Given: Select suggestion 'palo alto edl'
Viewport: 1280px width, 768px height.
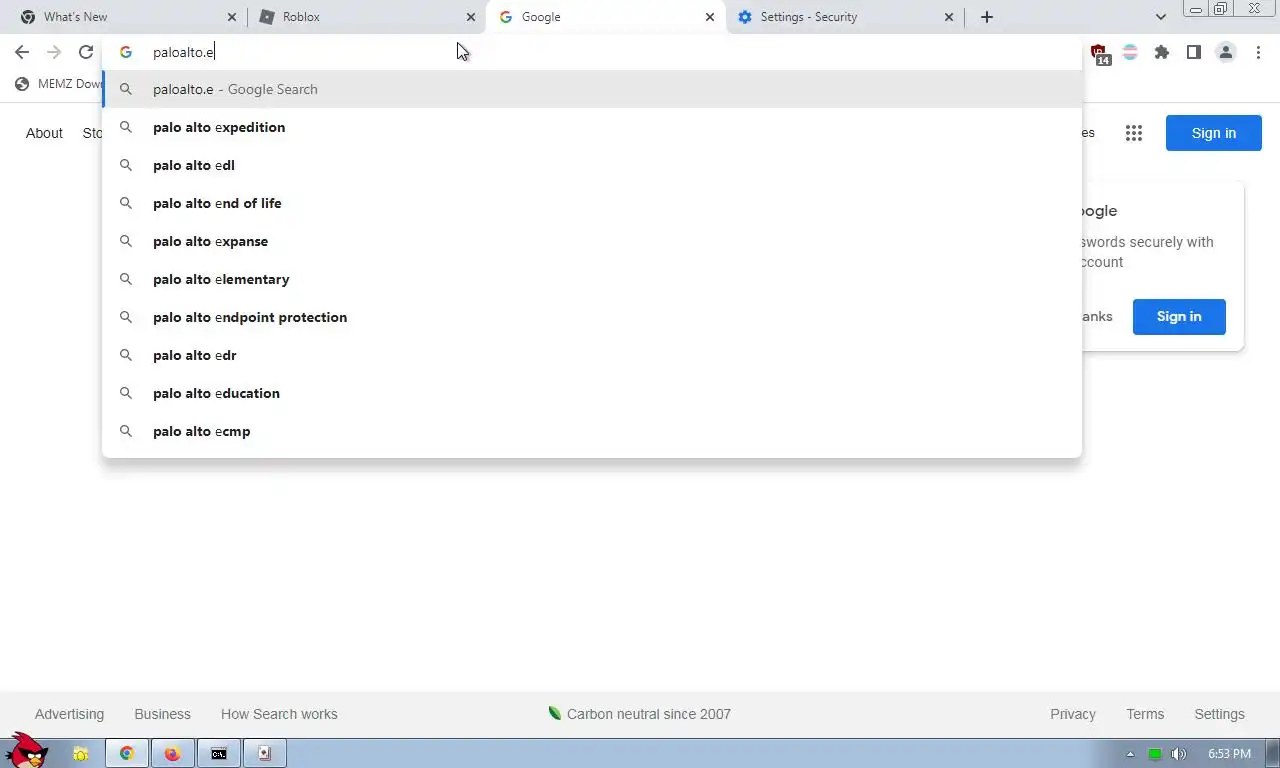Looking at the screenshot, I should (x=592, y=165).
